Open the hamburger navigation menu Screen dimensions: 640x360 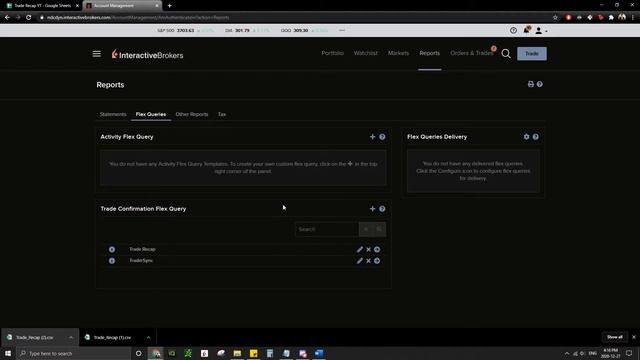tap(96, 54)
